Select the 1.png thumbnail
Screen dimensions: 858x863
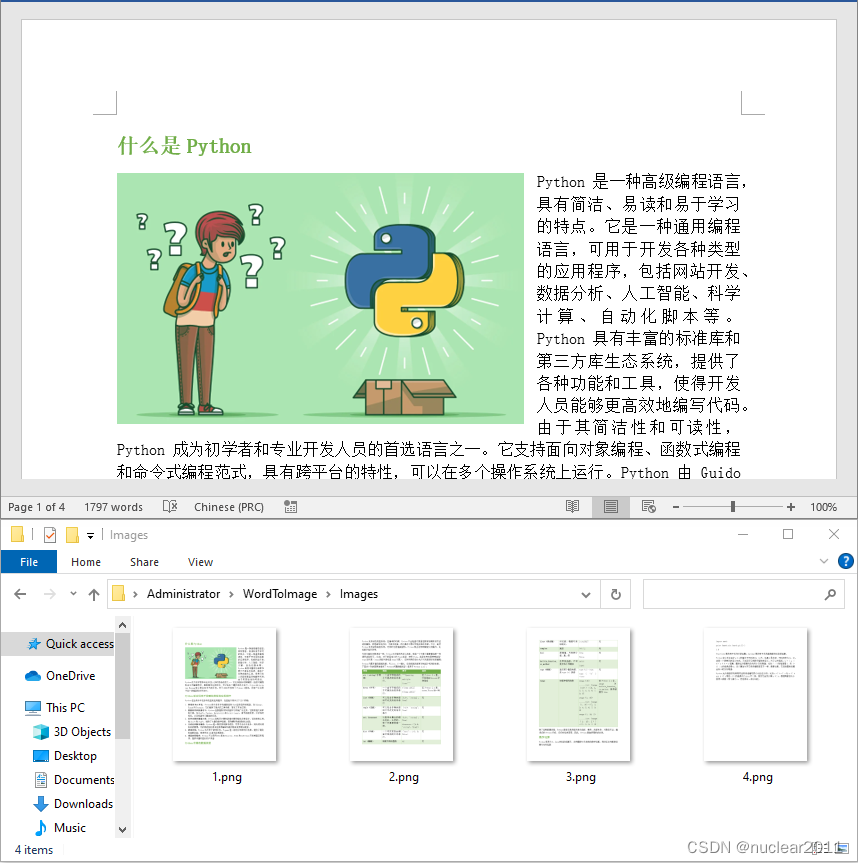point(225,695)
